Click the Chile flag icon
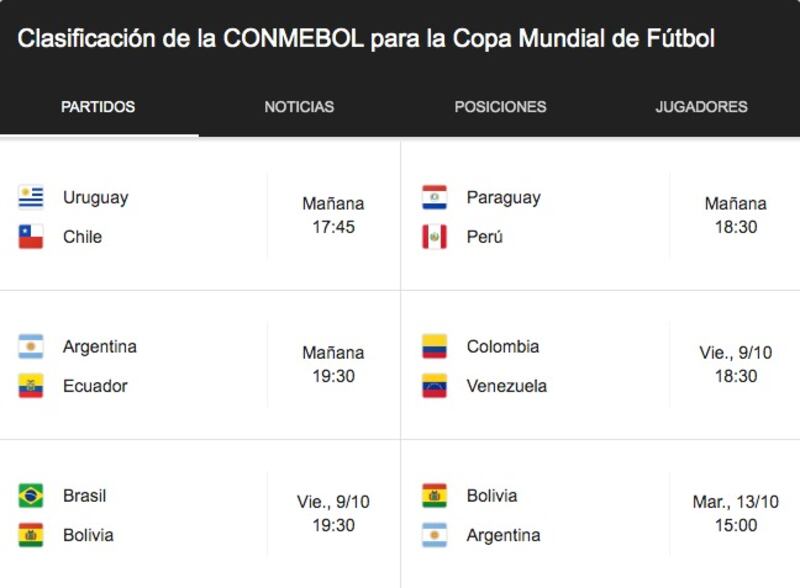The height and width of the screenshot is (588, 800). coord(31,237)
